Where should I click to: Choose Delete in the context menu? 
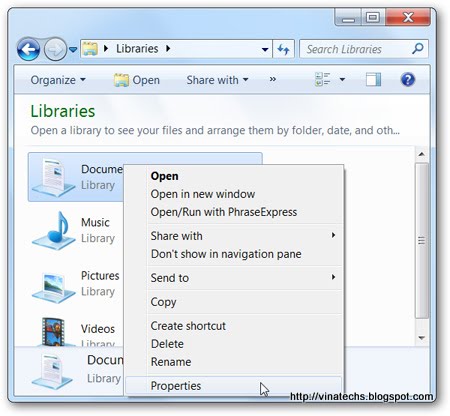(x=235, y=344)
